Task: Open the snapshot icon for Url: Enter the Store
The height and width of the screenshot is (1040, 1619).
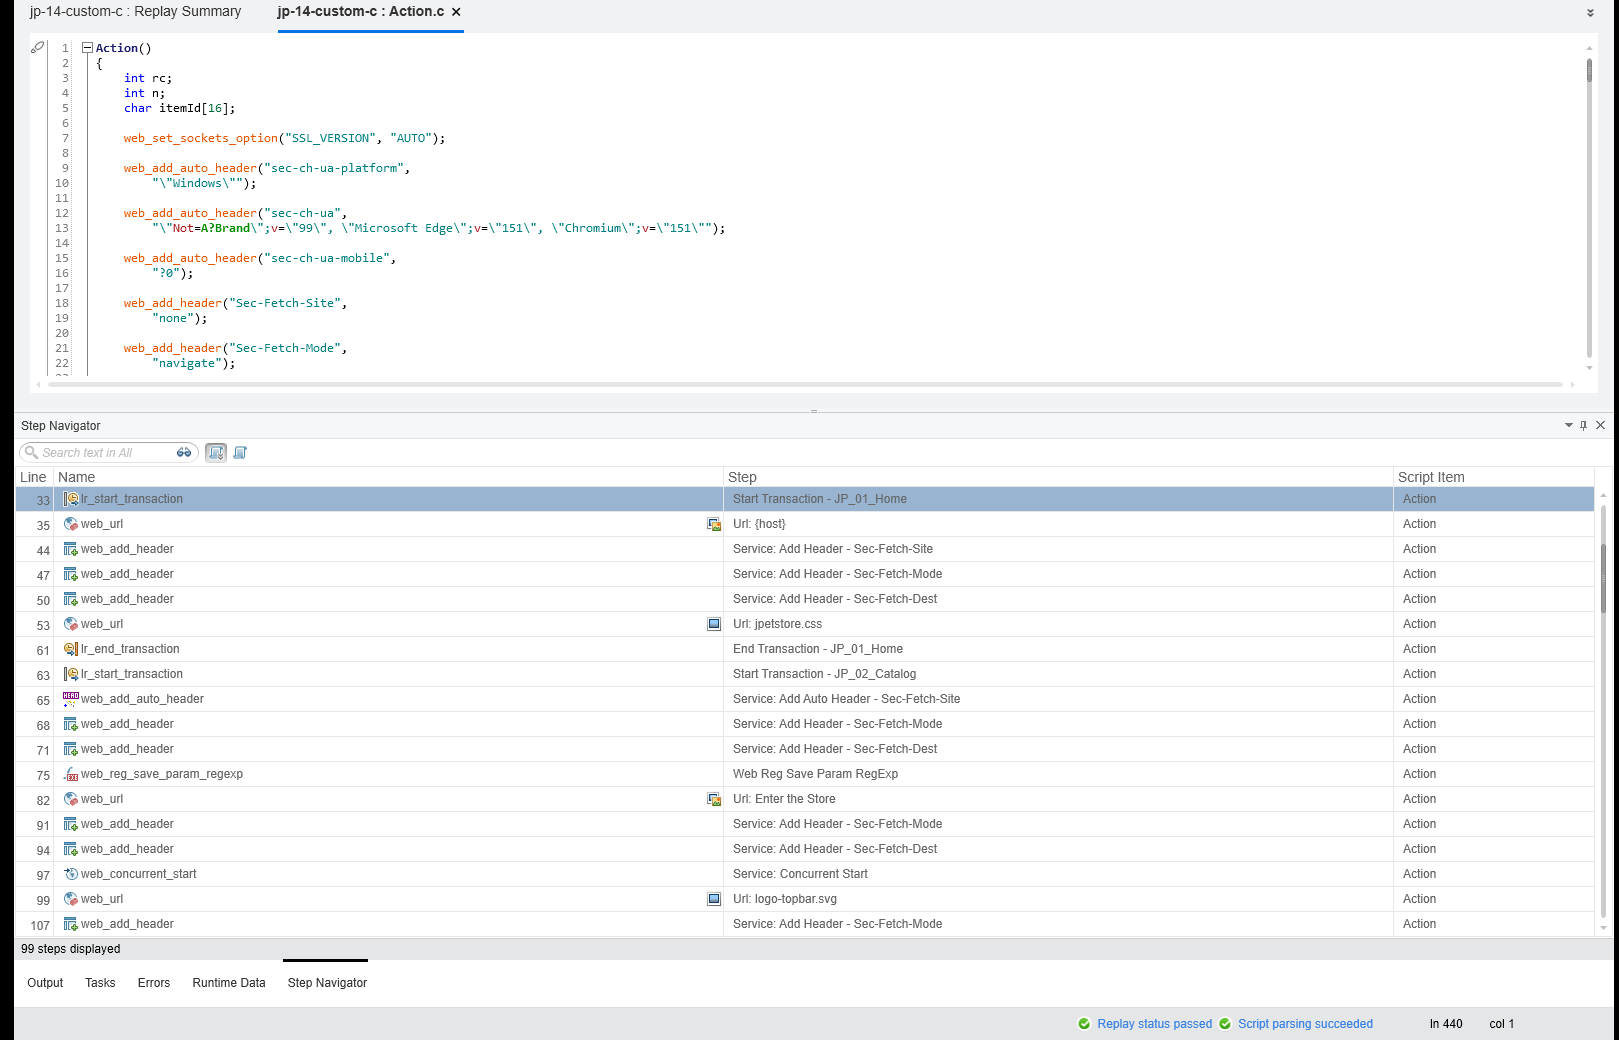Action: (714, 799)
